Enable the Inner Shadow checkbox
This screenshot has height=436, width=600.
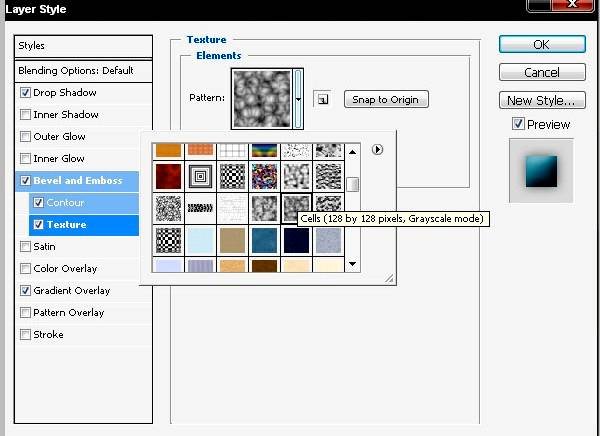(25, 115)
